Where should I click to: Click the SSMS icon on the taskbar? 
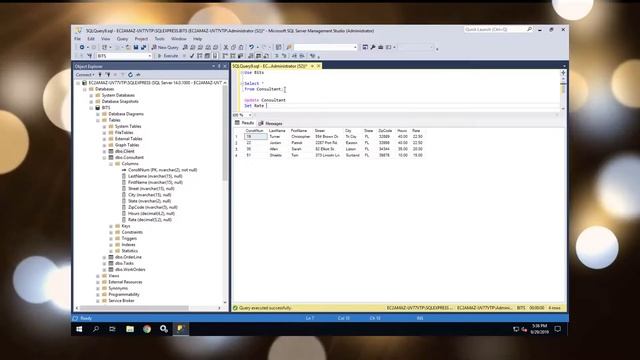tap(180, 329)
